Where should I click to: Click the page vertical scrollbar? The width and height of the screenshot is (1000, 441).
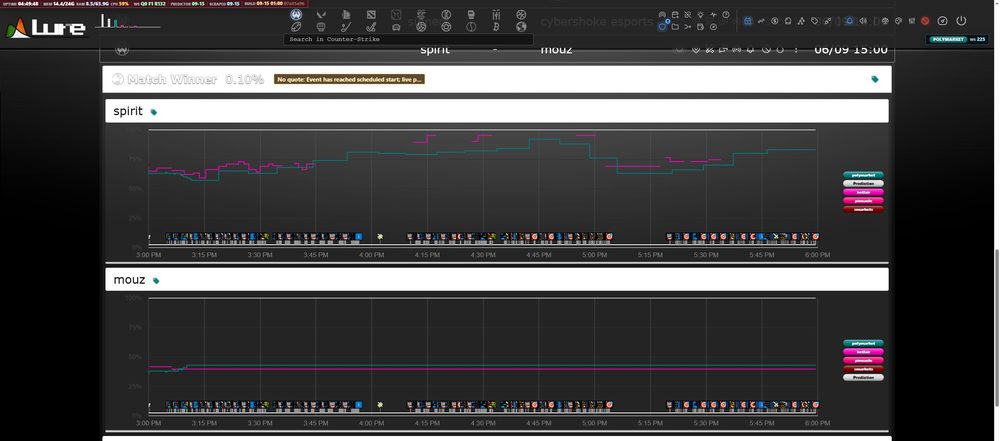click(996, 329)
